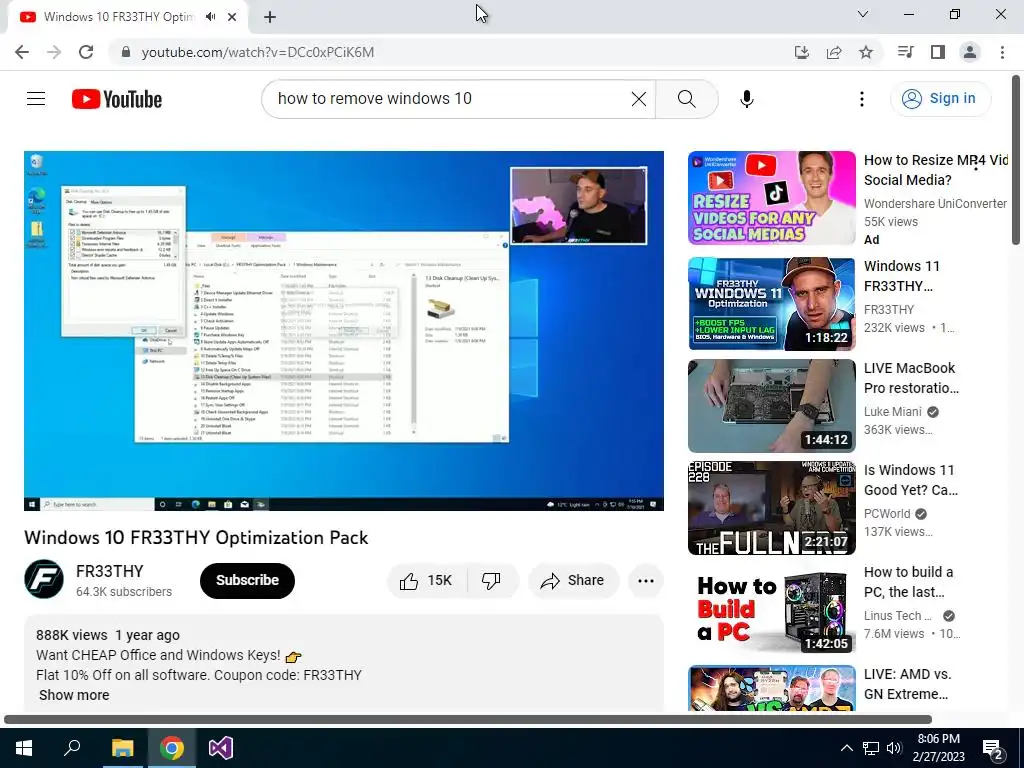Bookmark this page with star icon

[865, 52]
